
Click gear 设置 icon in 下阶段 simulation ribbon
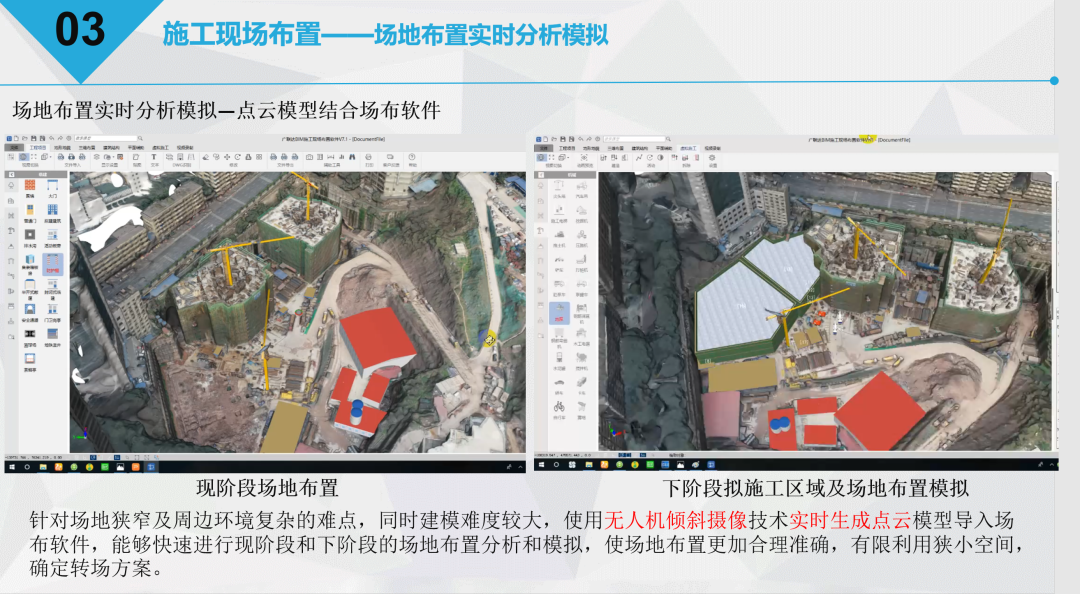coord(712,158)
